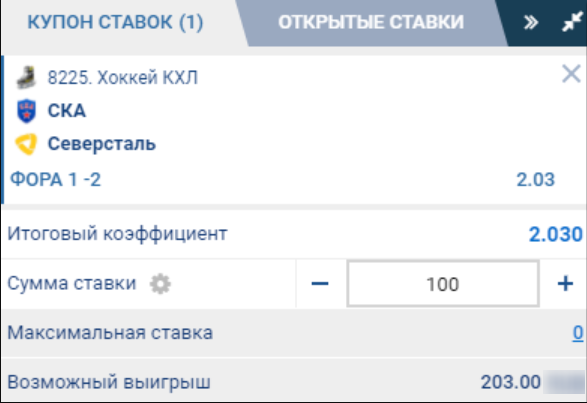Increase the bet amount with plus

pos(565,284)
